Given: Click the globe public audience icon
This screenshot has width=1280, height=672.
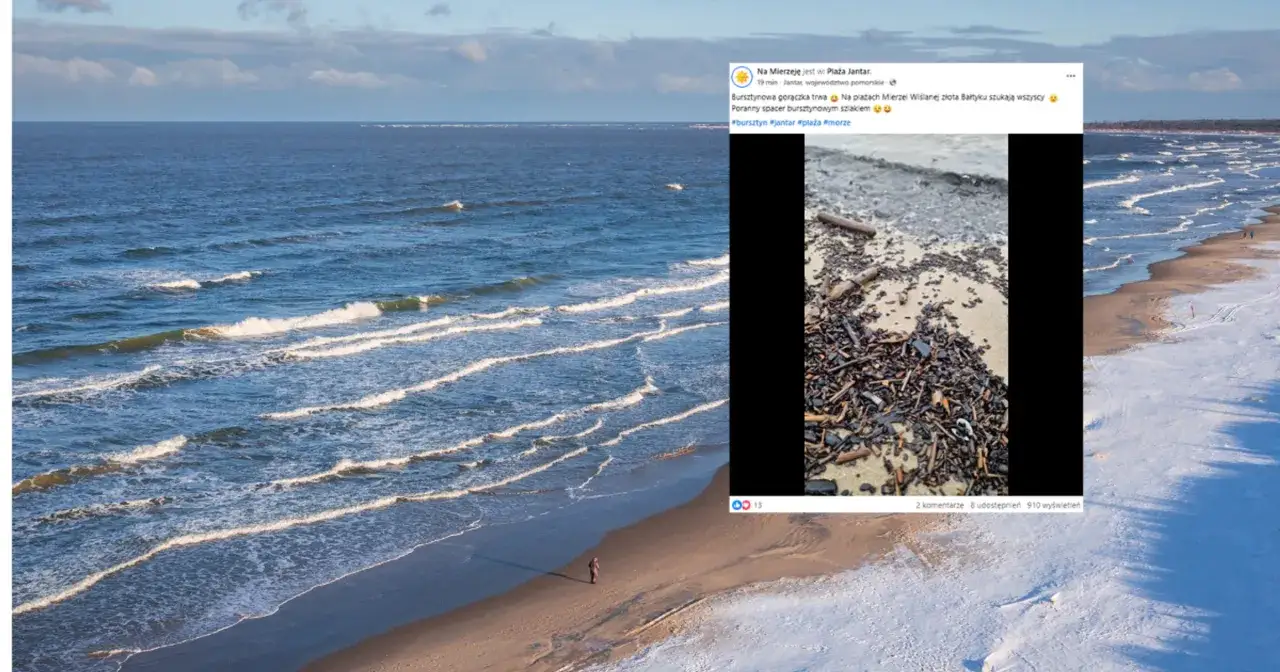Looking at the screenshot, I should [x=893, y=83].
